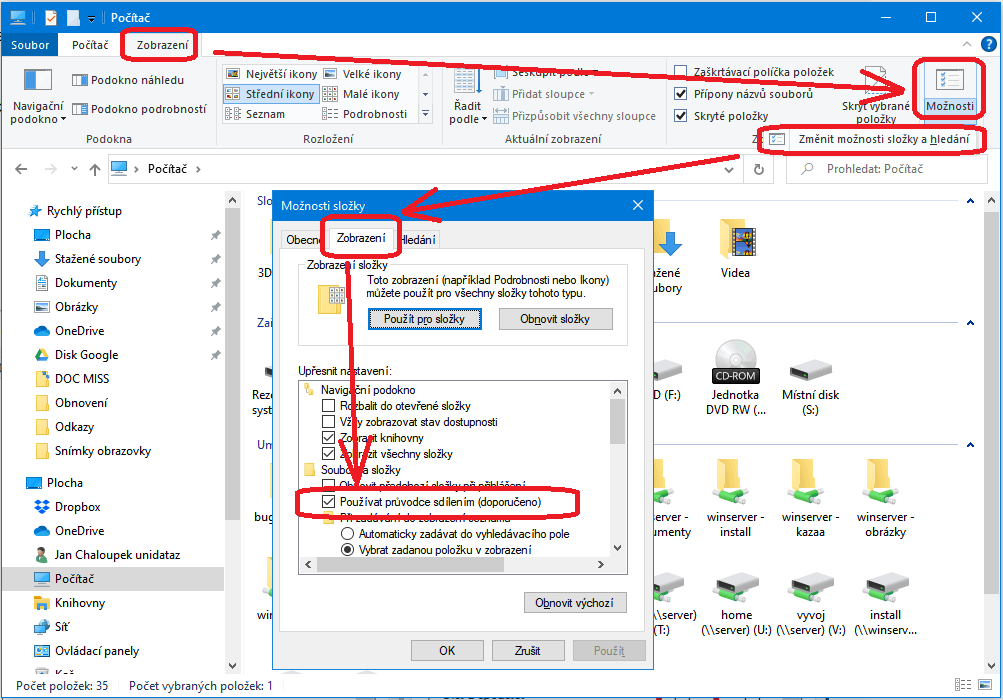Viewport: 1003px width, 700px height.
Task: Enable Zaškrtávací políčka položek checkbox
Action: 681,72
